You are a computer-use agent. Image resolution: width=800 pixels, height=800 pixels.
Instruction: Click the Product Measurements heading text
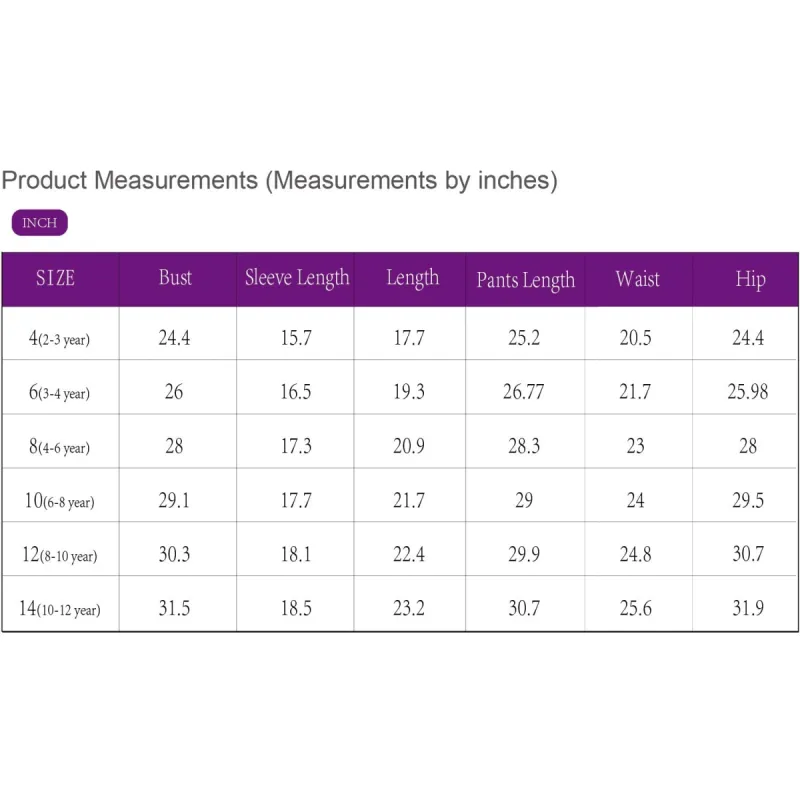click(279, 181)
